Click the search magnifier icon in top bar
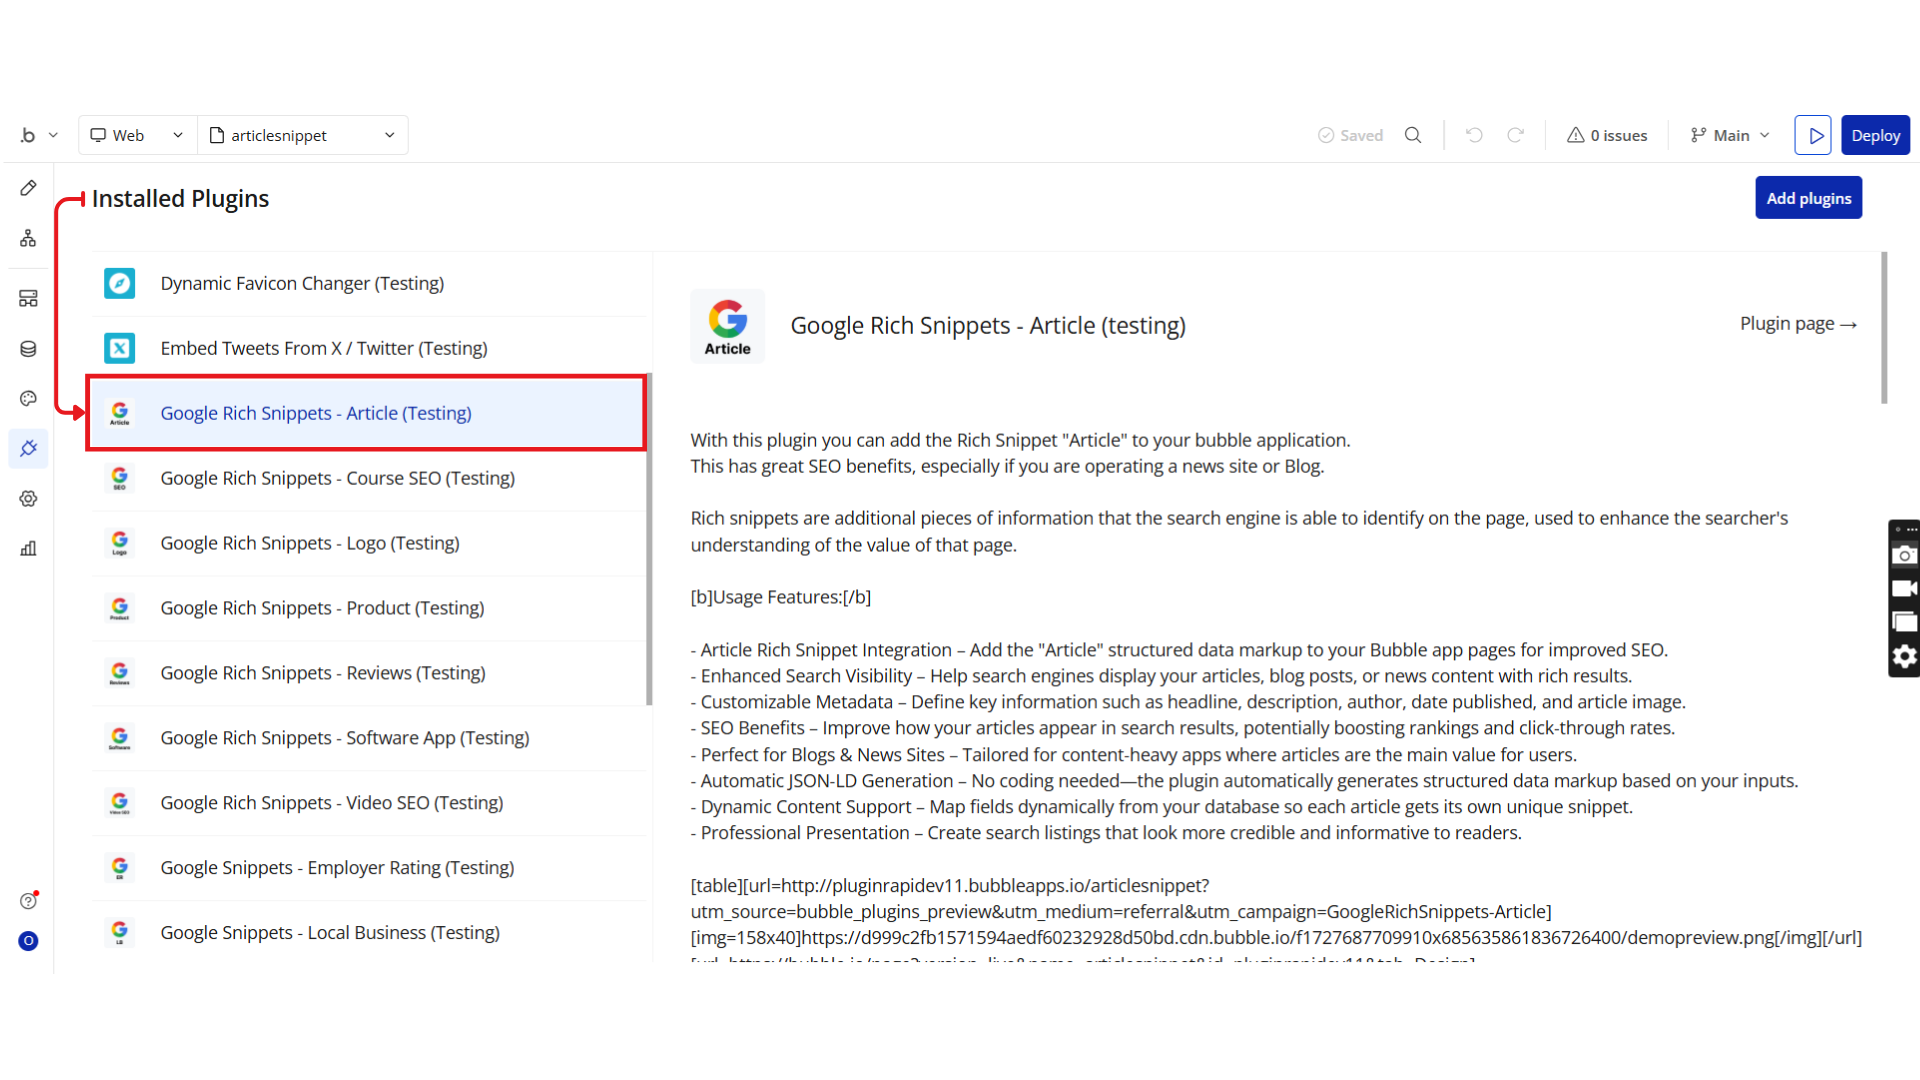Viewport: 1920px width, 1080px height. click(x=1412, y=135)
